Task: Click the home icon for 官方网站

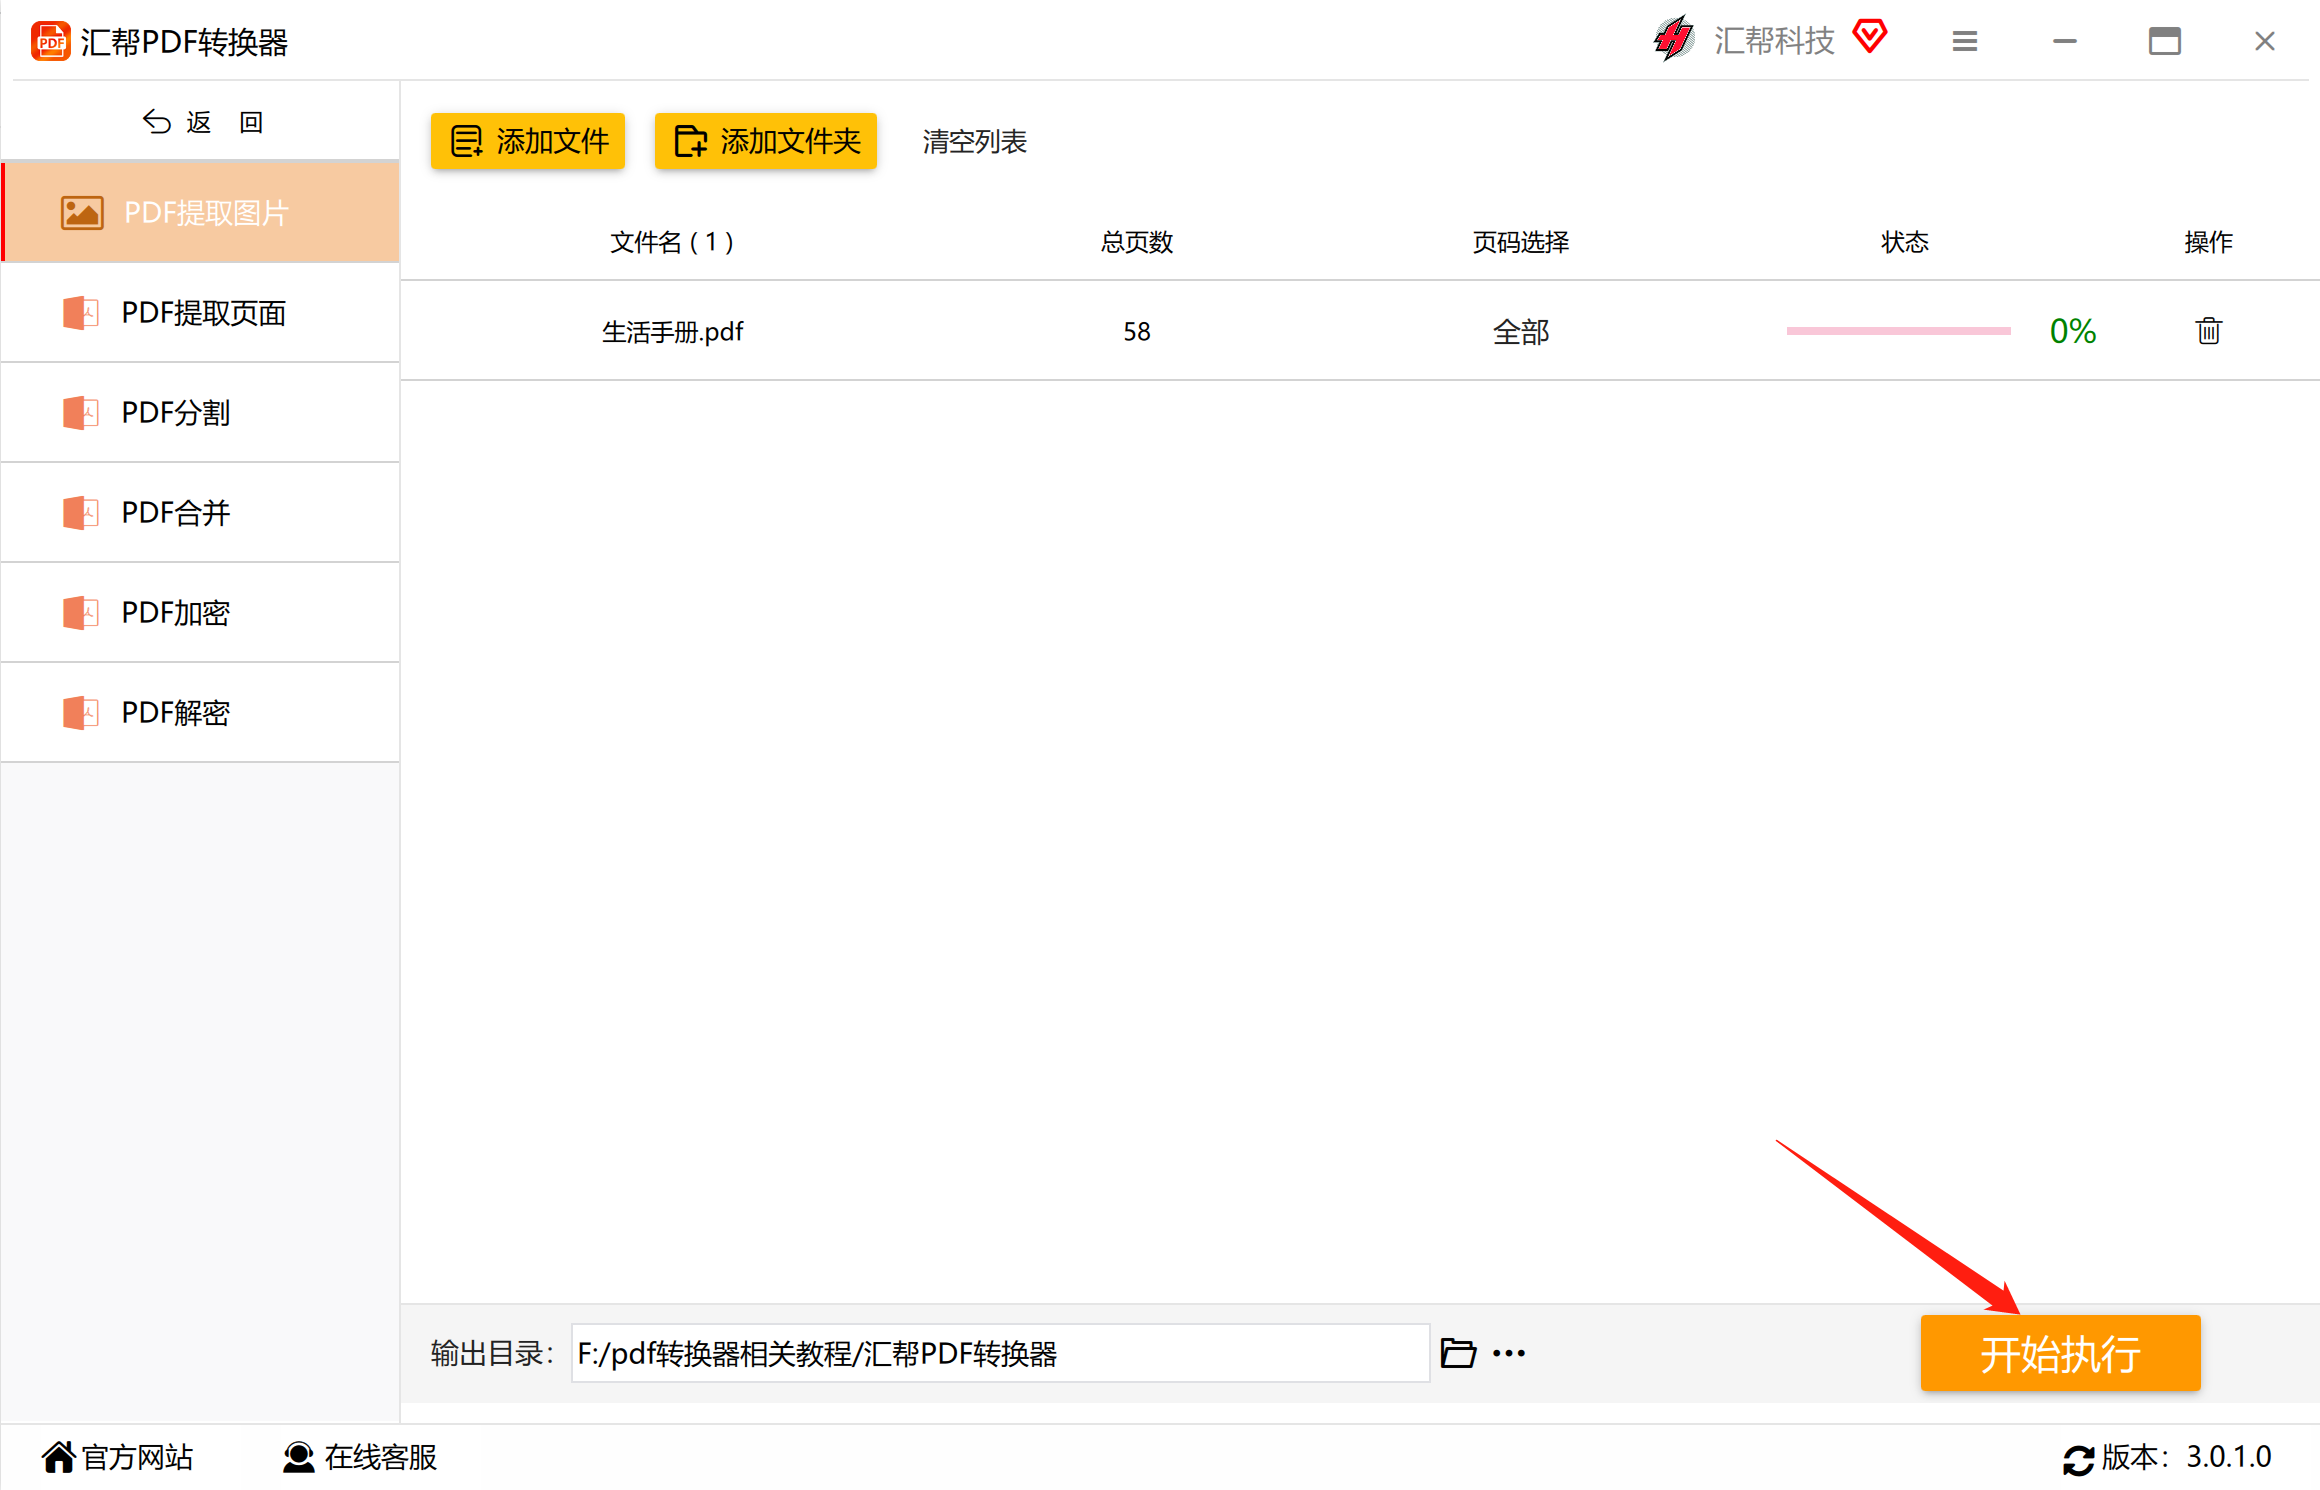Action: coord(58,1458)
